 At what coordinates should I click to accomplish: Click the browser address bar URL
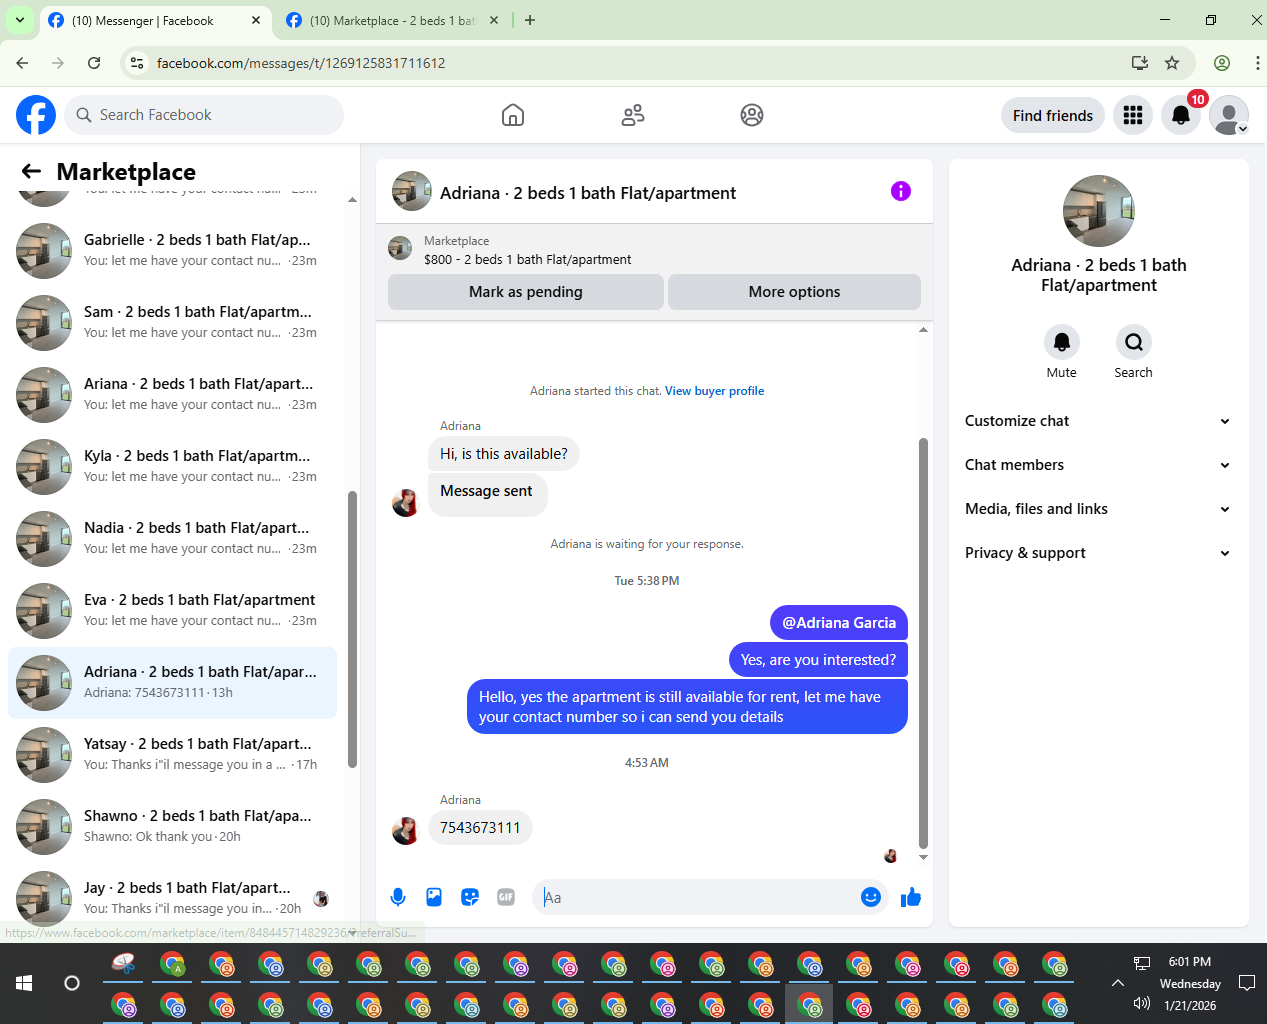point(301,63)
